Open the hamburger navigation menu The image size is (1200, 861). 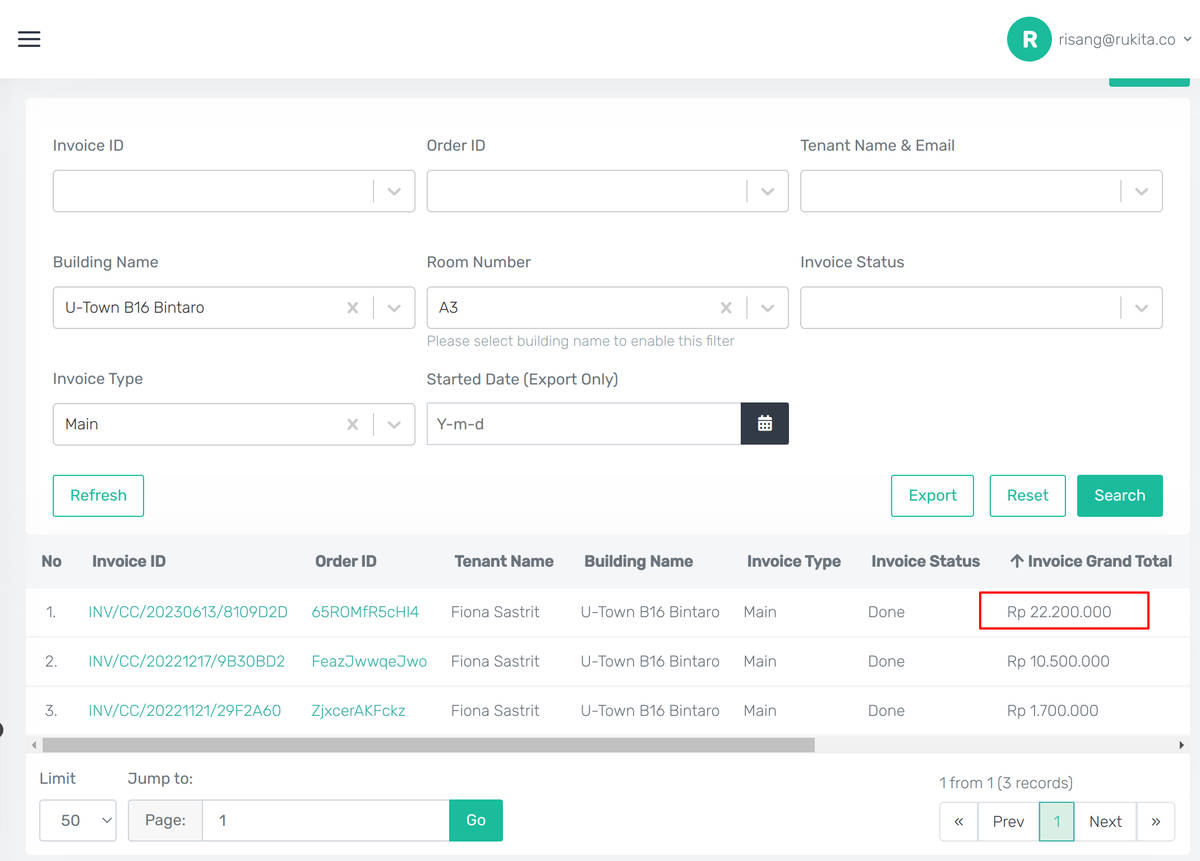(x=29, y=39)
